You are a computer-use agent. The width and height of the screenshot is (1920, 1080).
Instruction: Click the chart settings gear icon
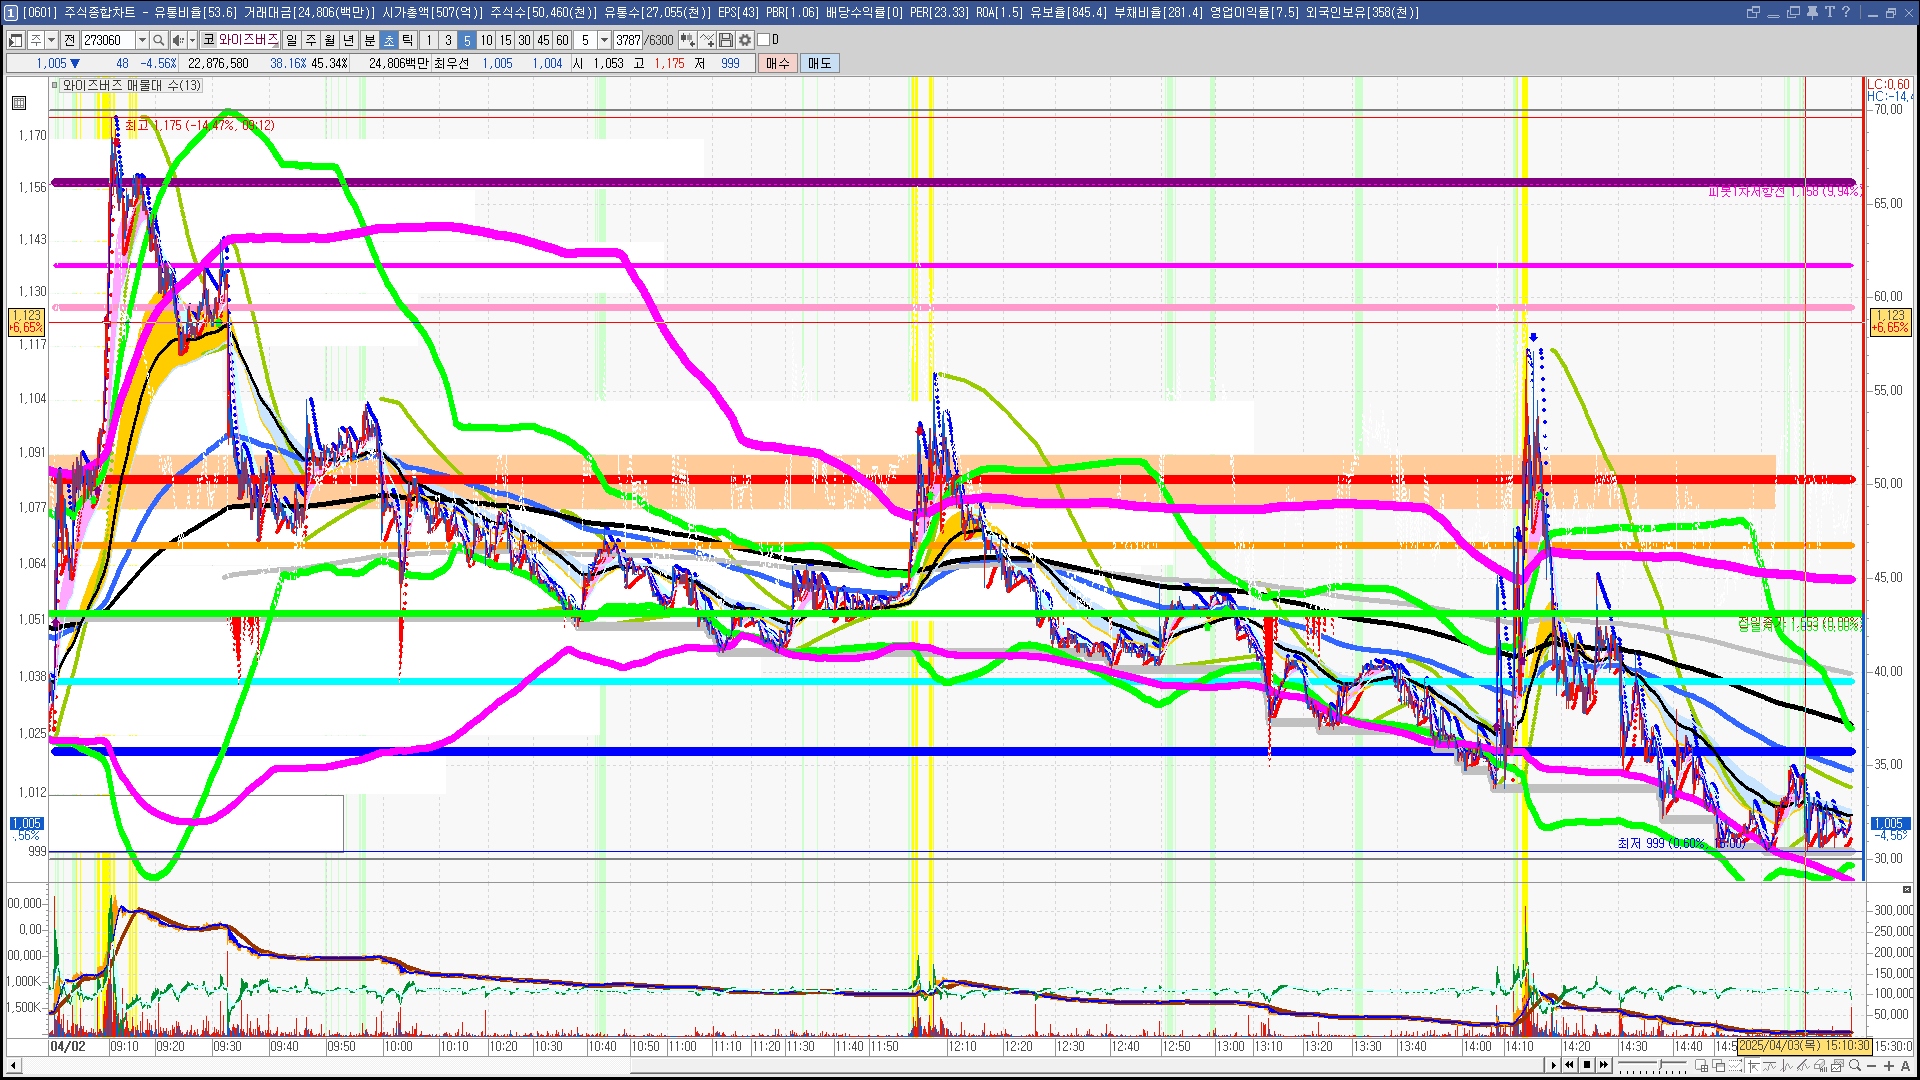[745, 40]
